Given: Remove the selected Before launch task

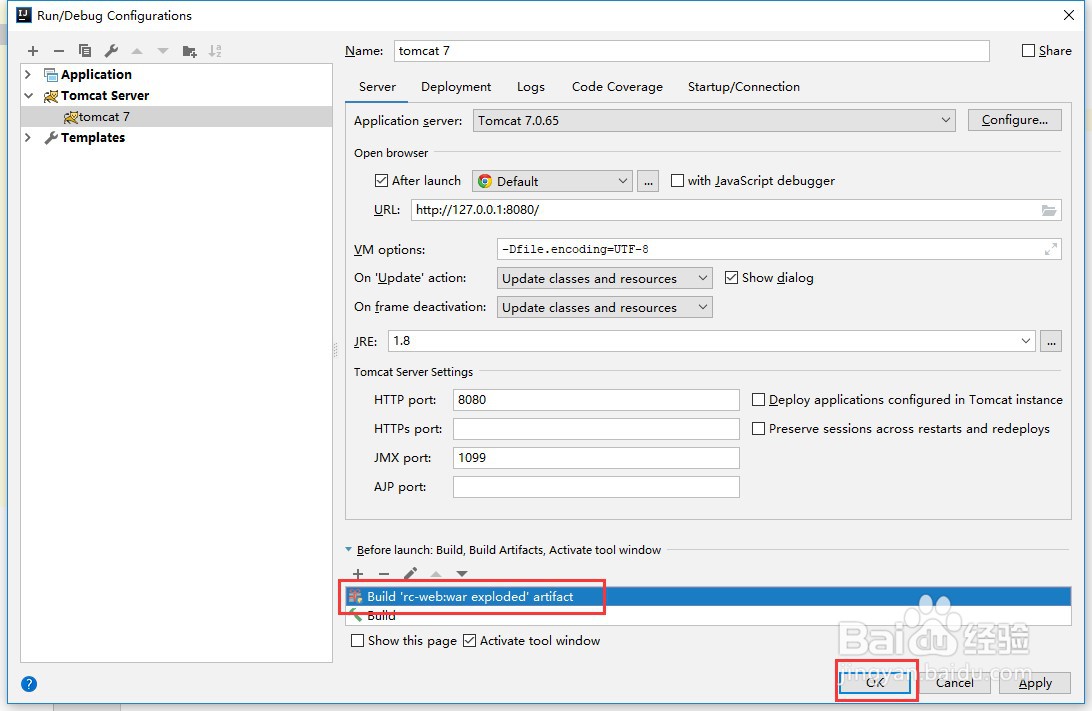Looking at the screenshot, I should pos(384,575).
